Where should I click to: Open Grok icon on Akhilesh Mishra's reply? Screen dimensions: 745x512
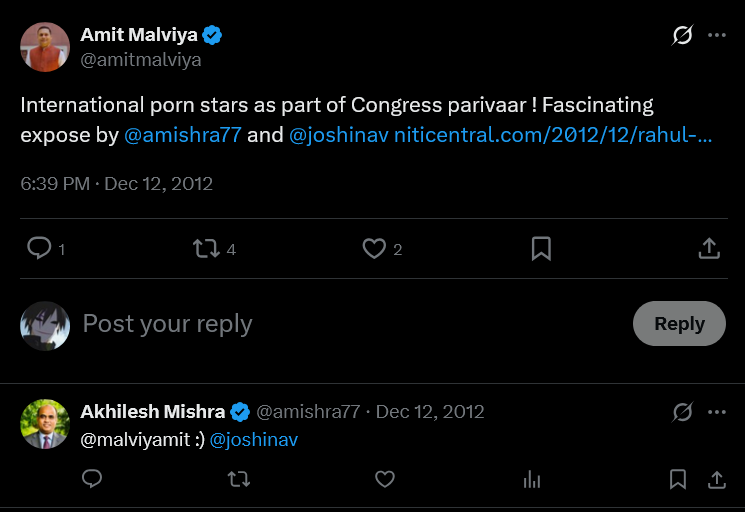coord(682,412)
